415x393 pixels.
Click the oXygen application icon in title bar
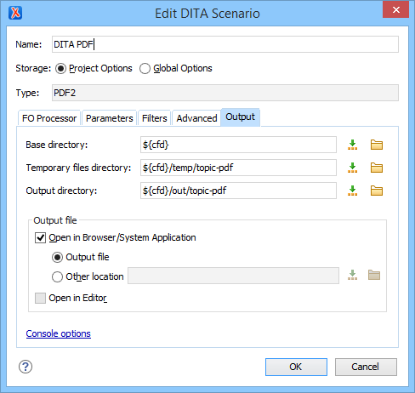tap(15, 13)
